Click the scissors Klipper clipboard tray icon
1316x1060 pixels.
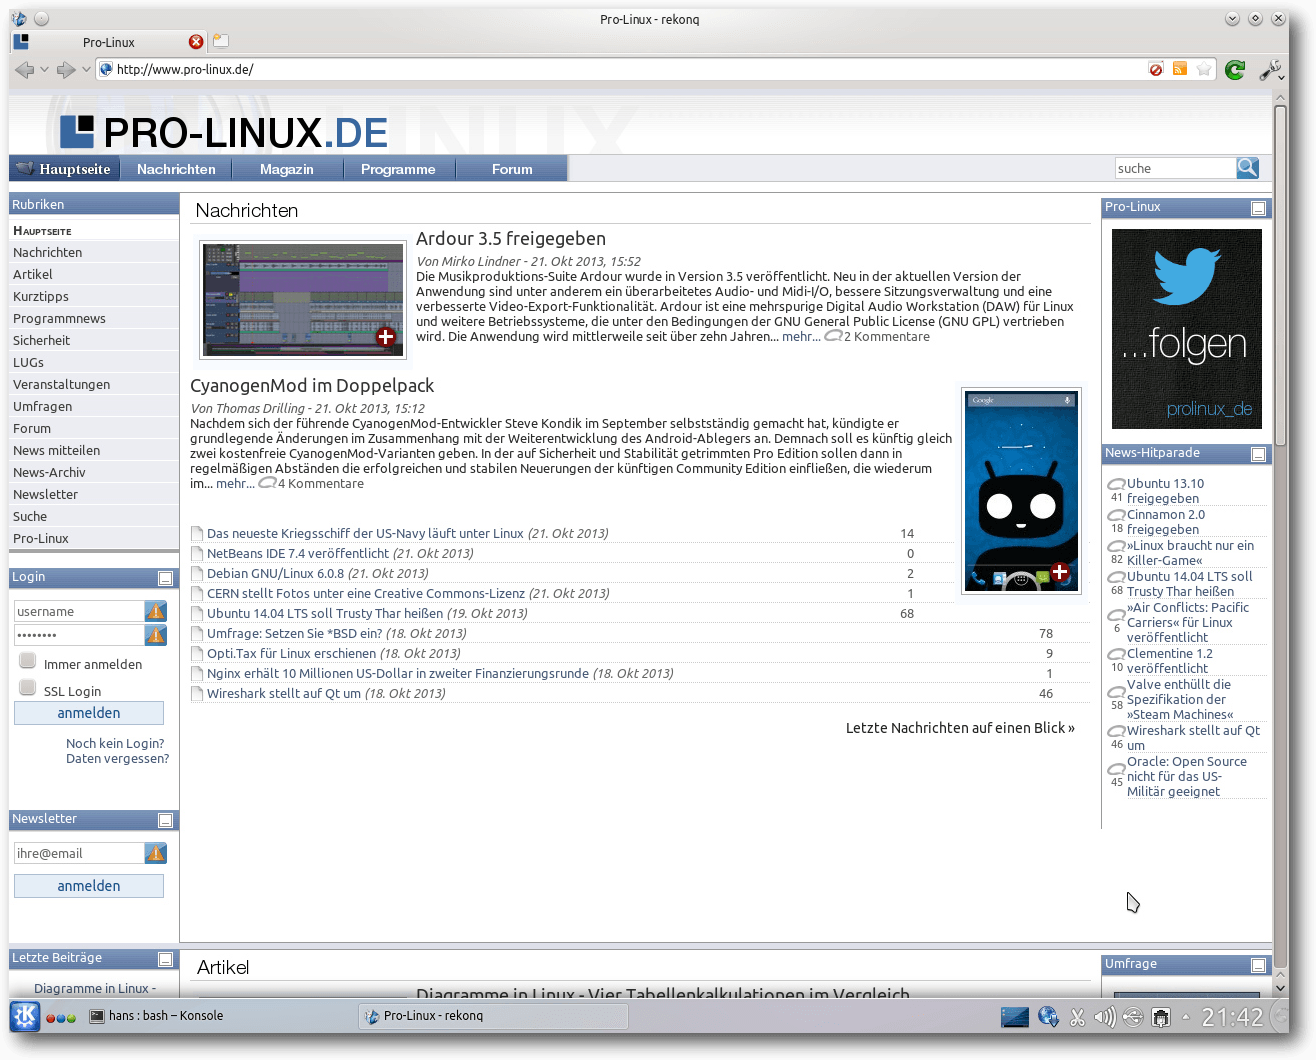[1077, 1017]
